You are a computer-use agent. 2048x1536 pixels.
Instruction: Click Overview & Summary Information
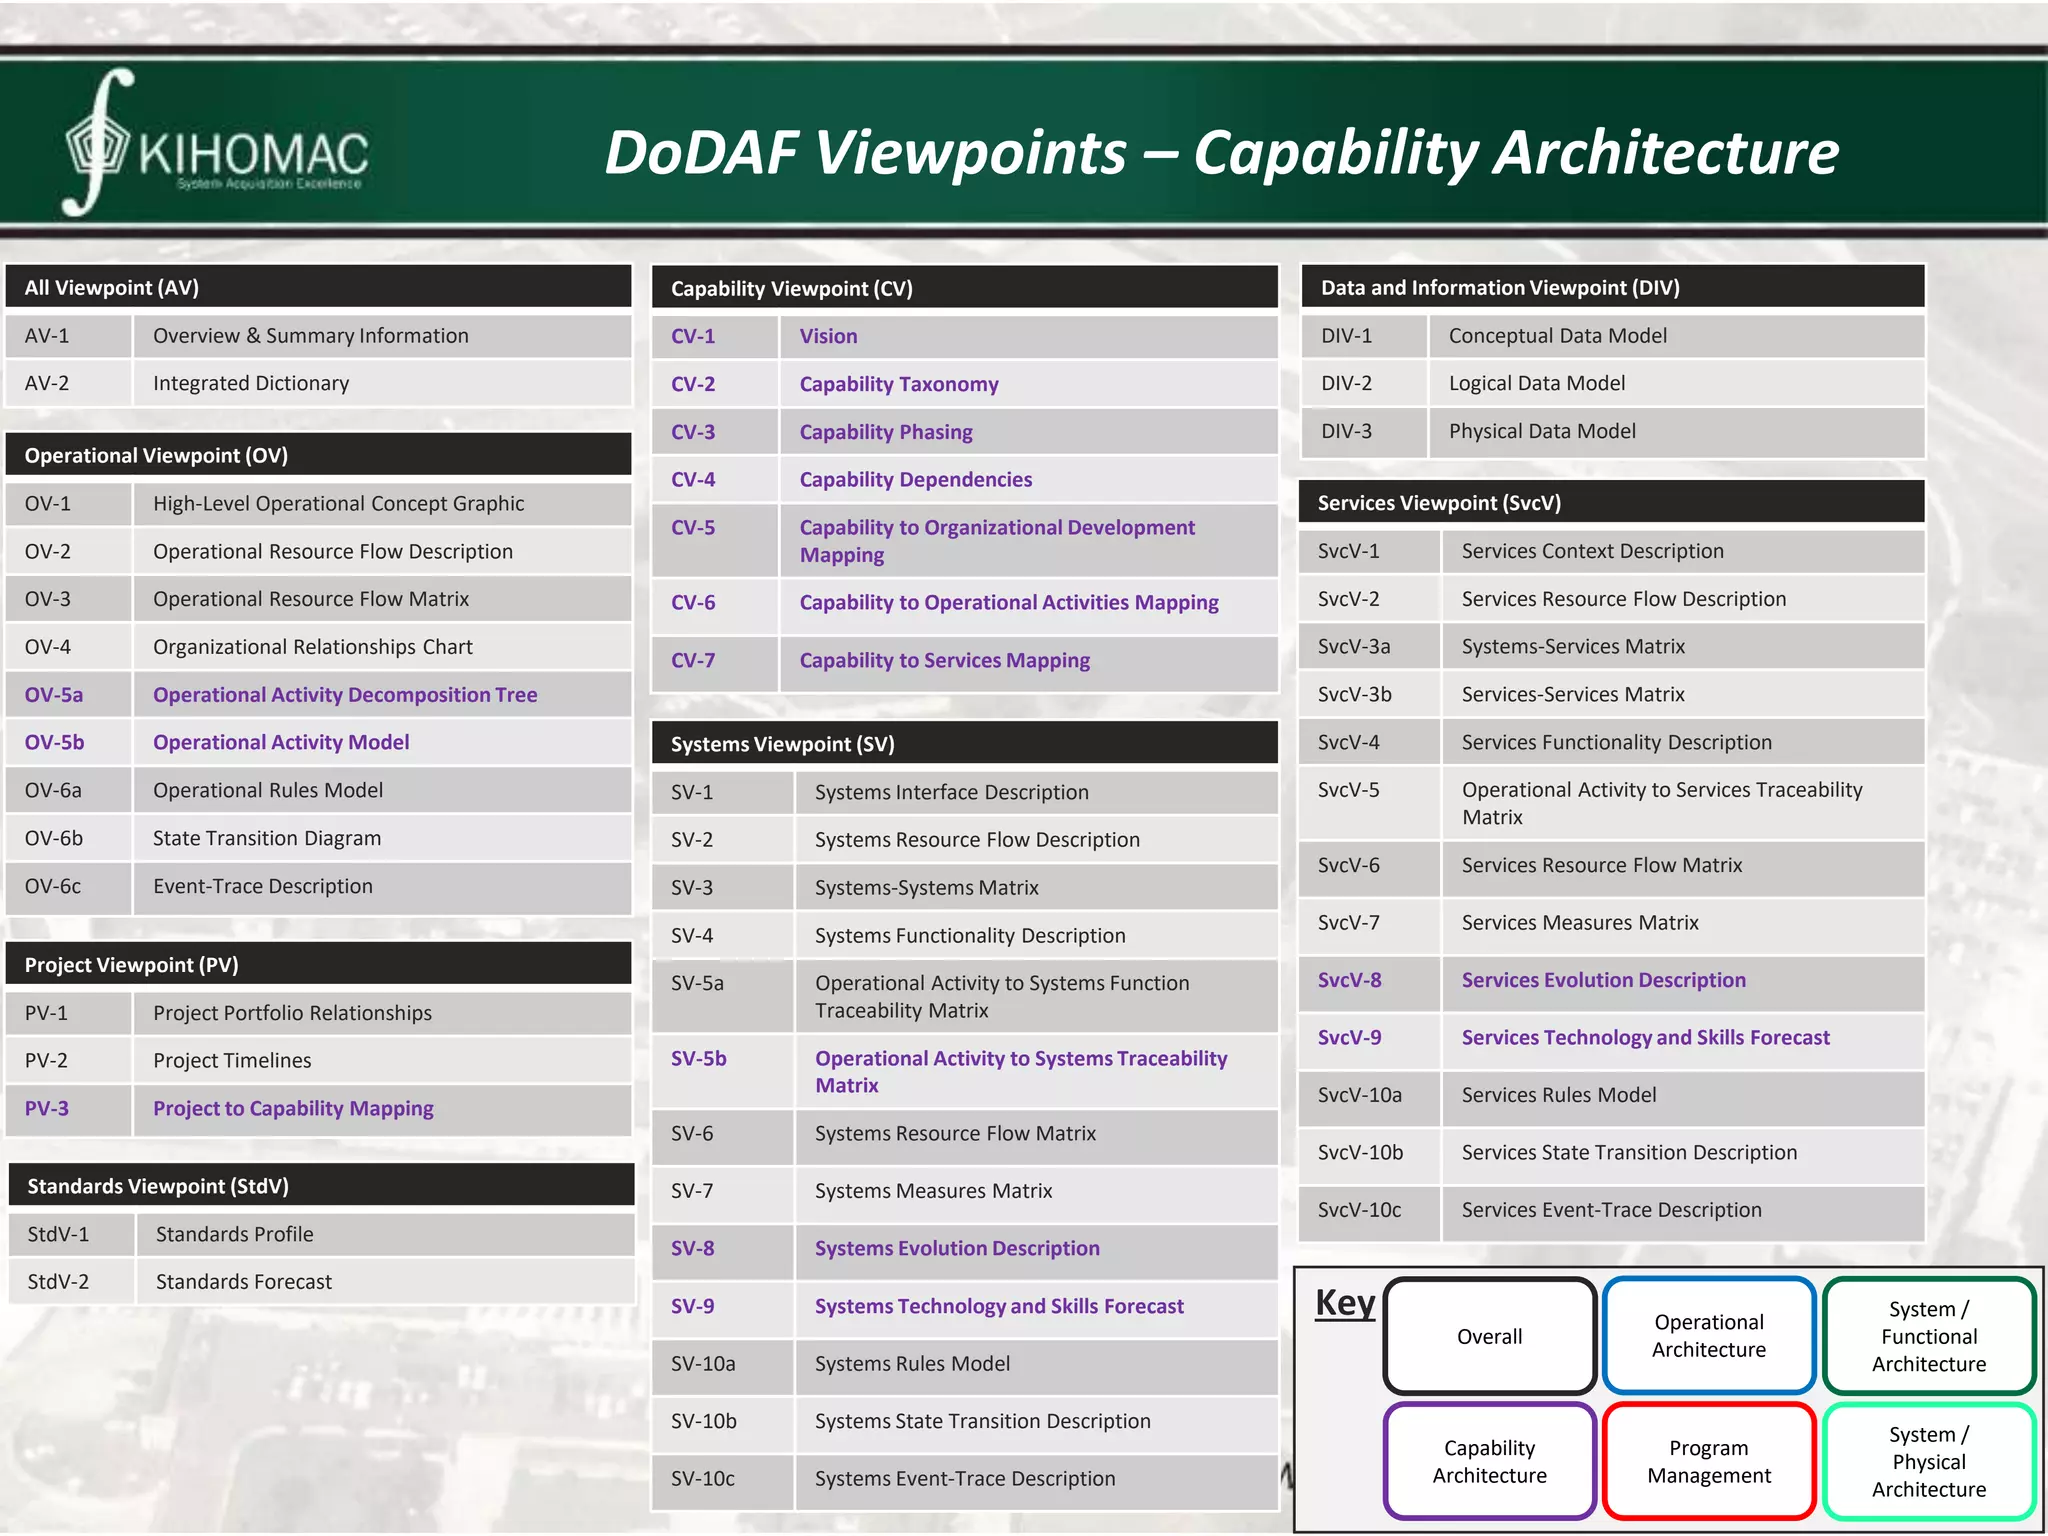coord(311,336)
